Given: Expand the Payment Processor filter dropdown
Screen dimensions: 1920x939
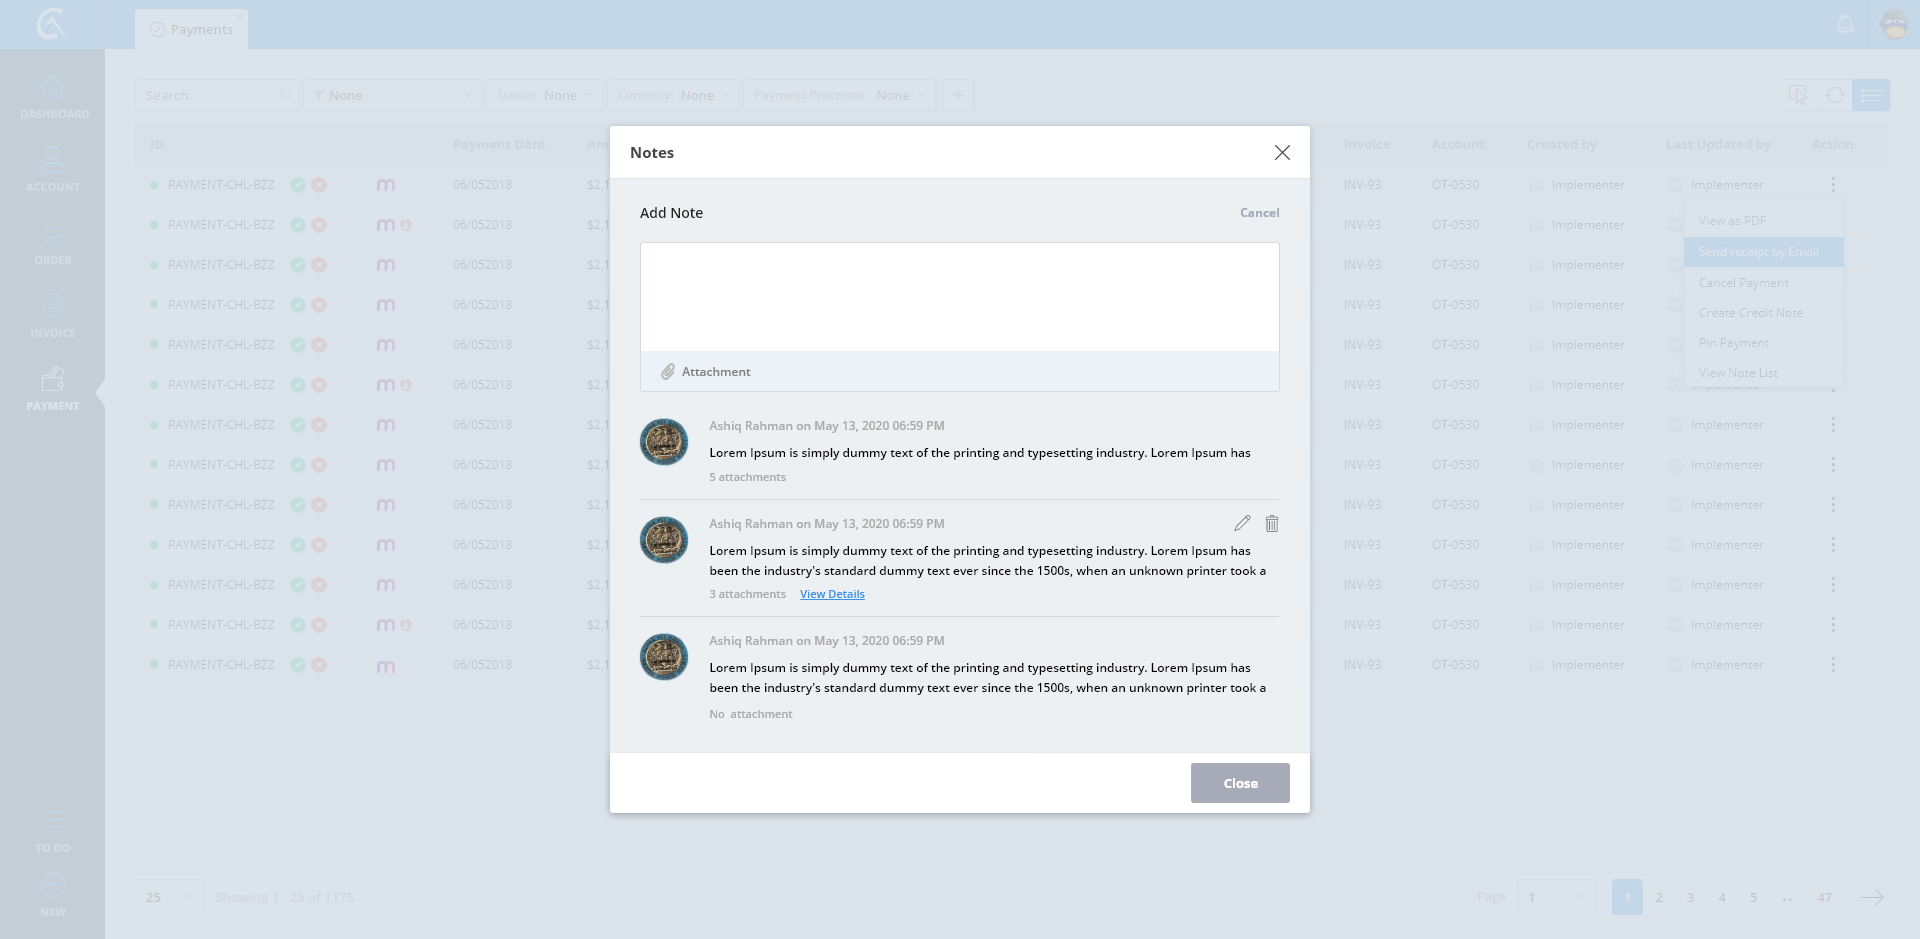Looking at the screenshot, I should pos(839,95).
